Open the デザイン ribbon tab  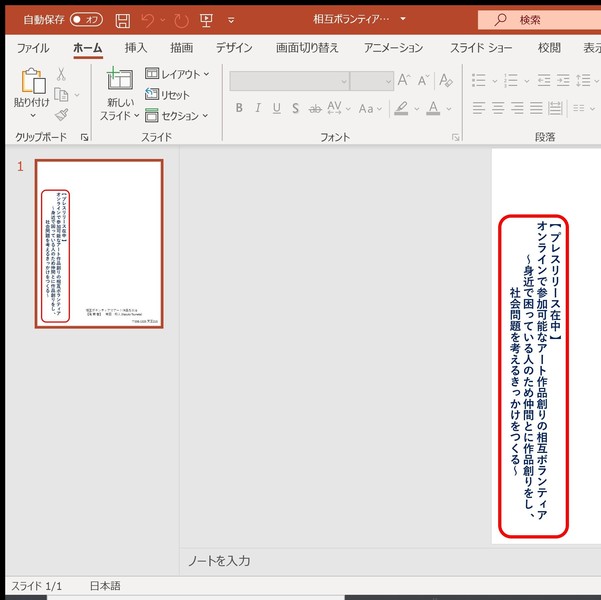[x=234, y=47]
